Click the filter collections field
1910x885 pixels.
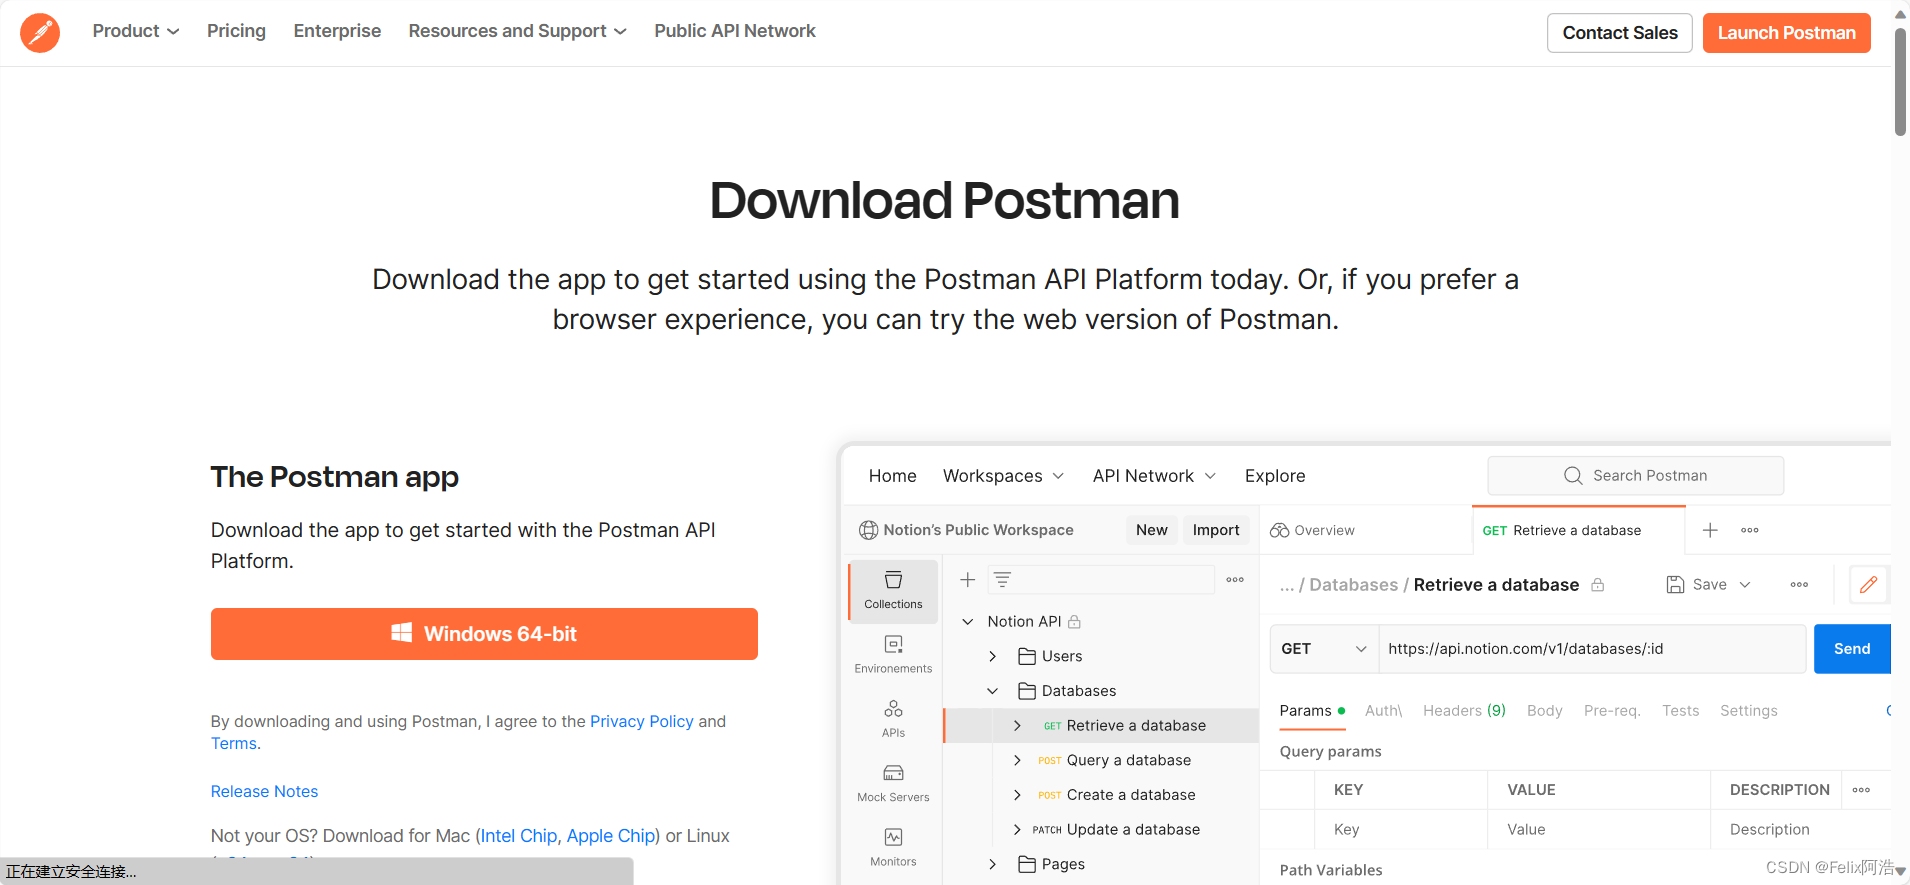coord(1101,580)
